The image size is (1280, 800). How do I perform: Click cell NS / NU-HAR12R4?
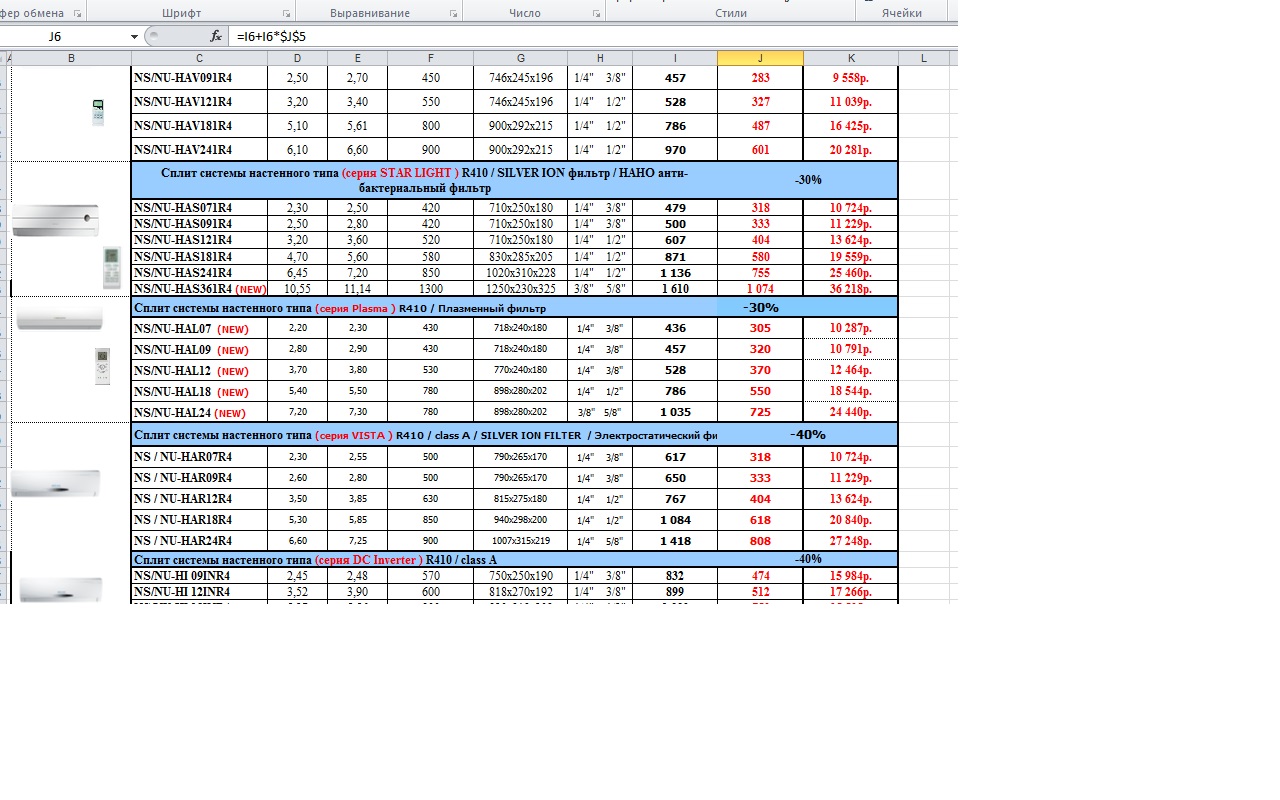(x=199, y=499)
